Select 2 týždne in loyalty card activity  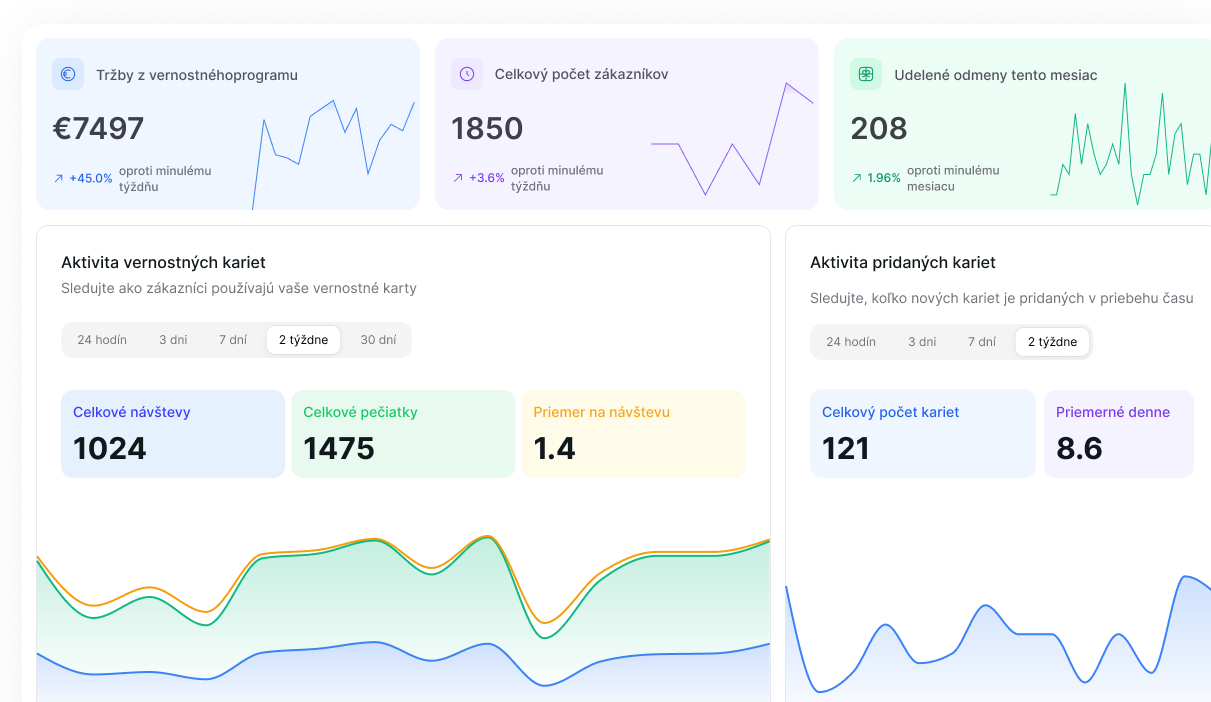tap(303, 340)
